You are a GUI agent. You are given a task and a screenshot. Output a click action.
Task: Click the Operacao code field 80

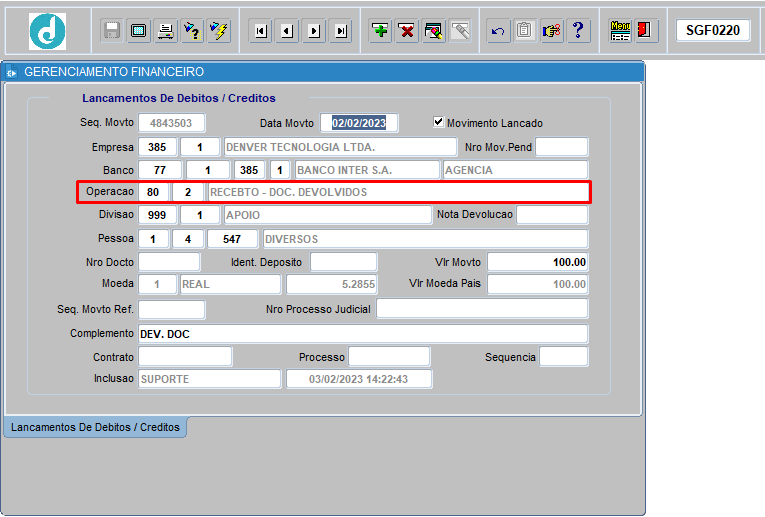153,192
